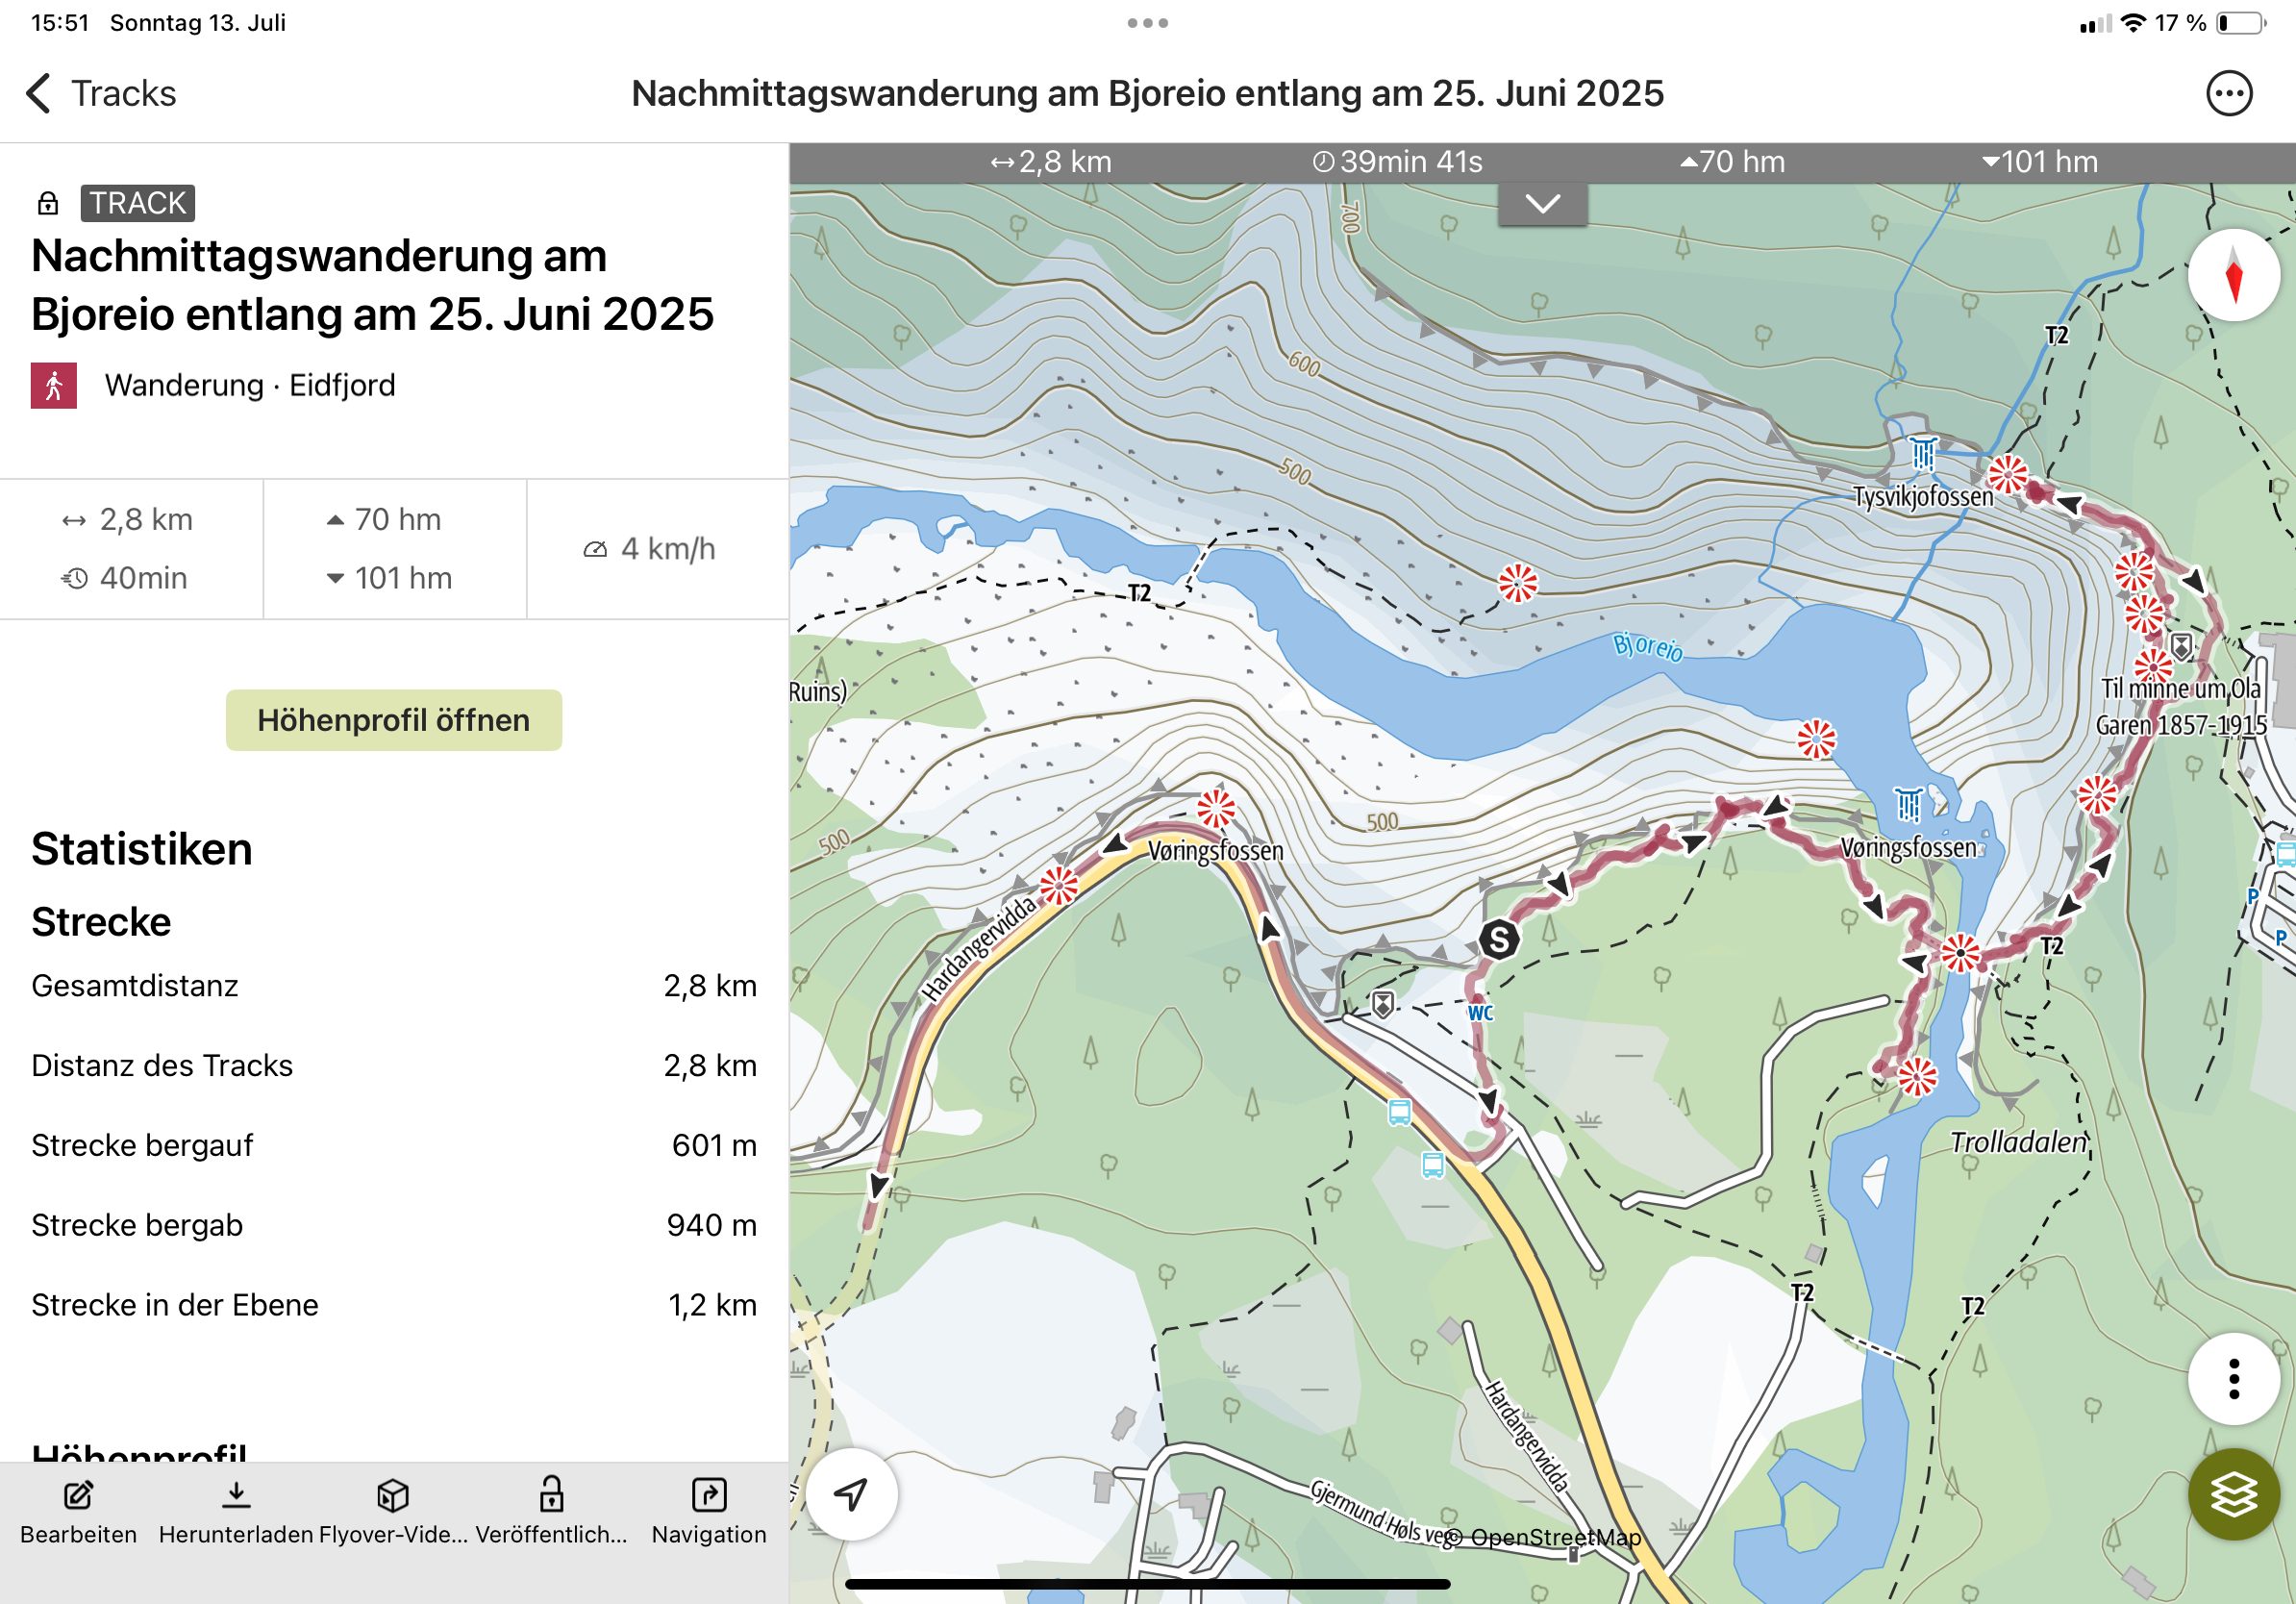This screenshot has width=2296, height=1604.
Task: Tap the Herunterladen download icon
Action: (236, 1495)
